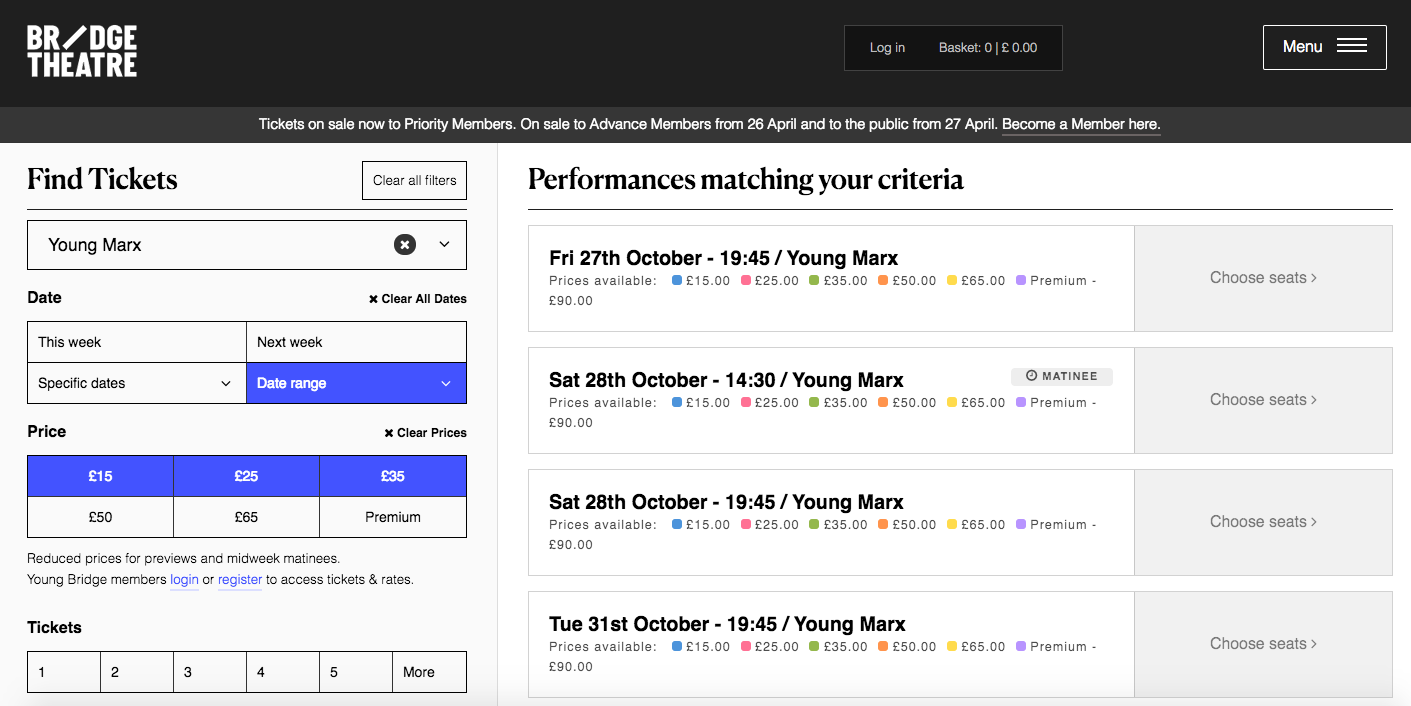Select 1 ticket

64,672
